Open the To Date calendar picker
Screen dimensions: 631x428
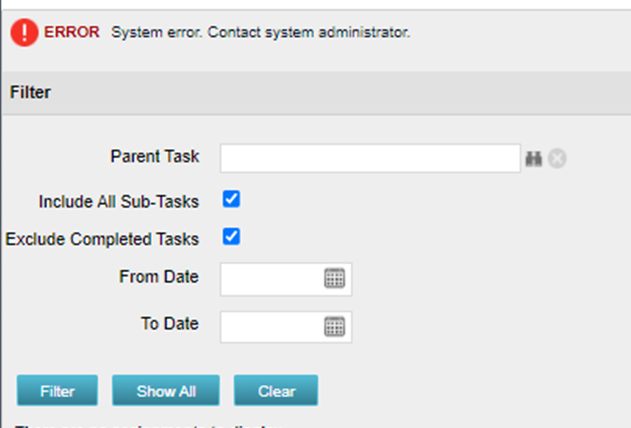click(334, 325)
